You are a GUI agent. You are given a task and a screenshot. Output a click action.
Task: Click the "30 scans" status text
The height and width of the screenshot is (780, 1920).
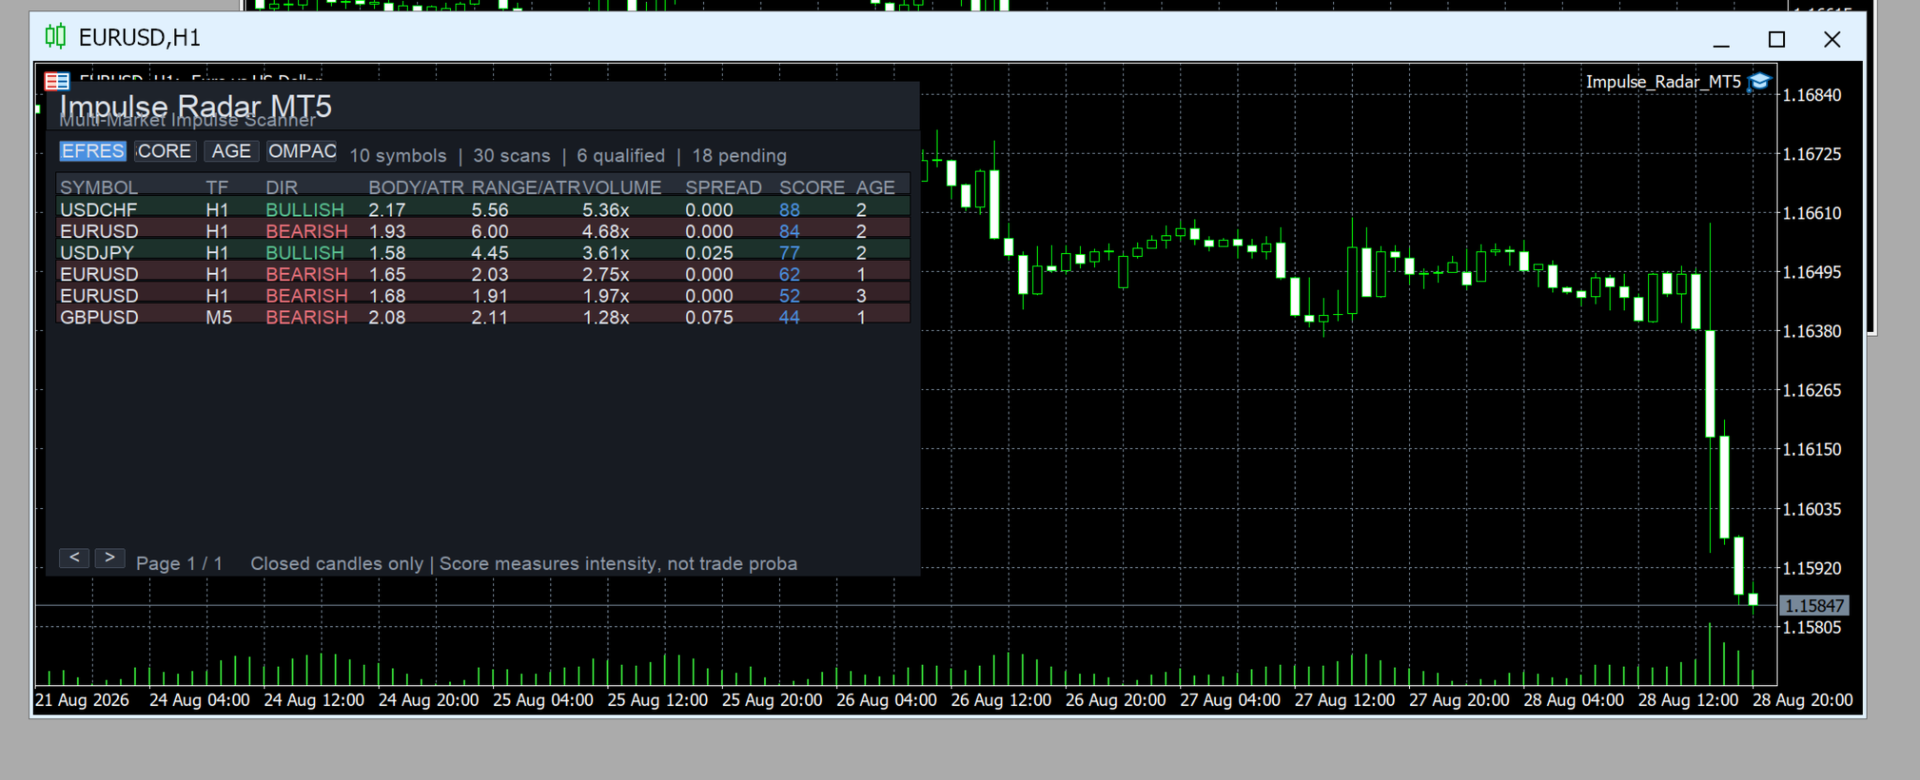pyautogui.click(x=511, y=156)
